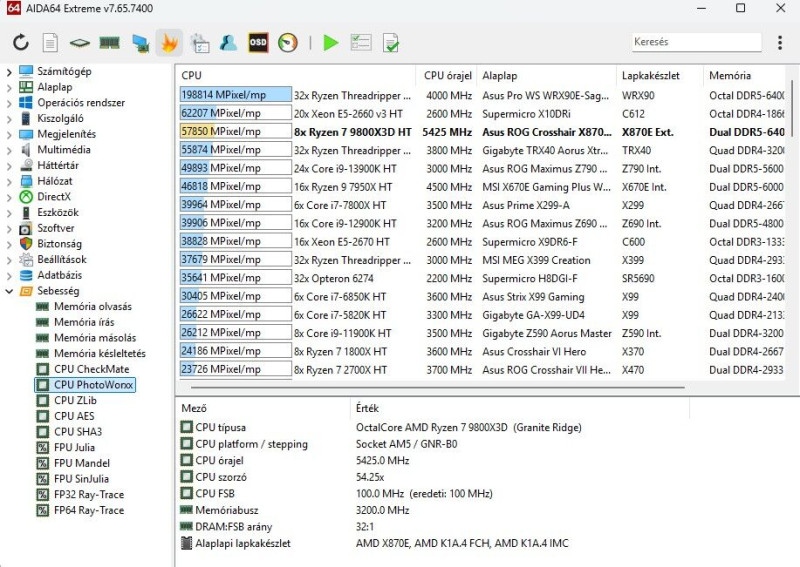Select the Memóriabusz detail row
Viewport: 800px width, 567px height.
pos(433,510)
